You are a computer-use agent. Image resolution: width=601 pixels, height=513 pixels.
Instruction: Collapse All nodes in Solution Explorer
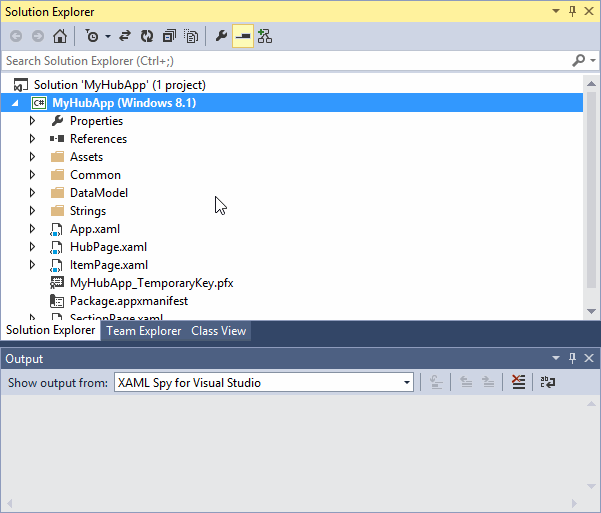click(169, 36)
